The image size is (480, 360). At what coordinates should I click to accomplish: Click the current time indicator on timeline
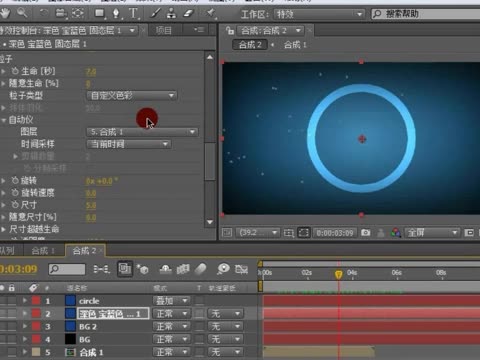coord(338,274)
